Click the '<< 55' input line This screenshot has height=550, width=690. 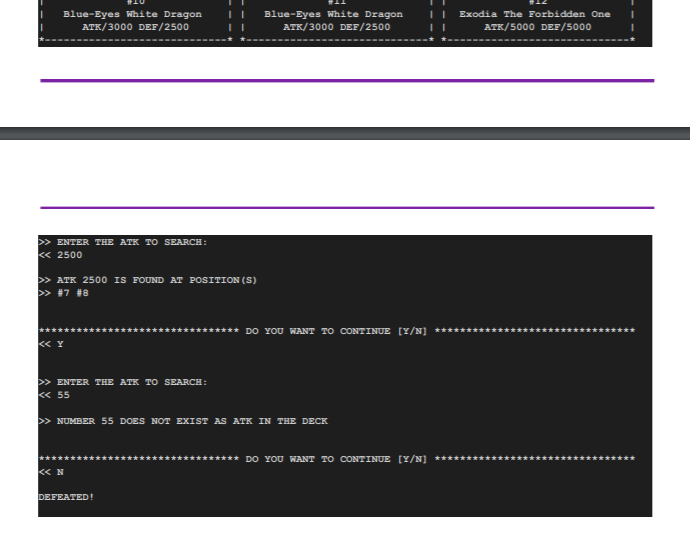(54, 395)
